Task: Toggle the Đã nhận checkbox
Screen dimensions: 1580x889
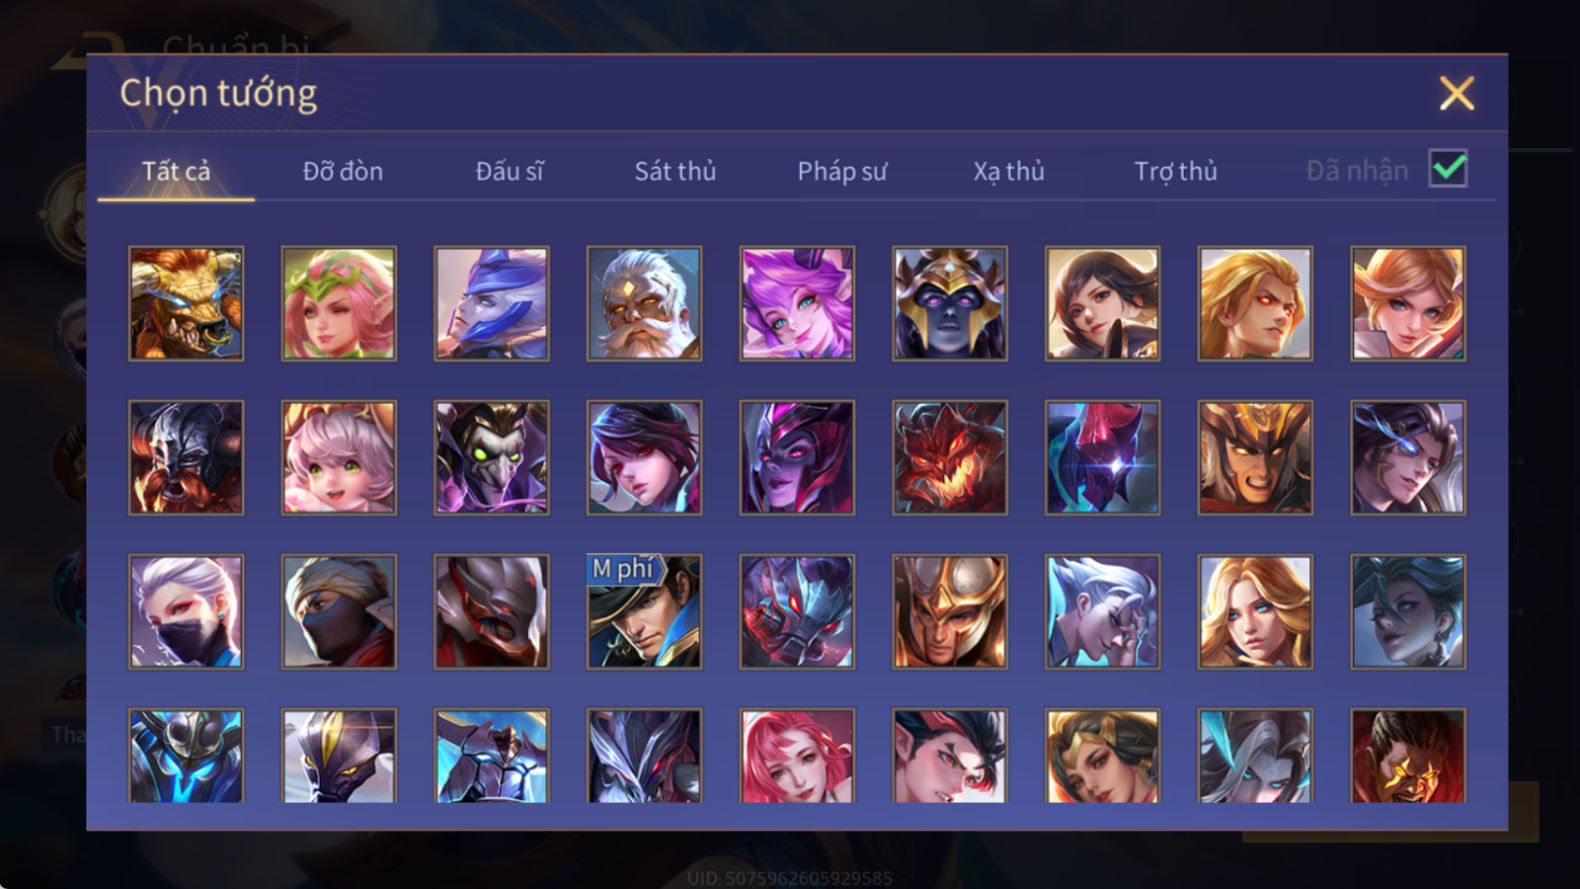Action: (1448, 169)
